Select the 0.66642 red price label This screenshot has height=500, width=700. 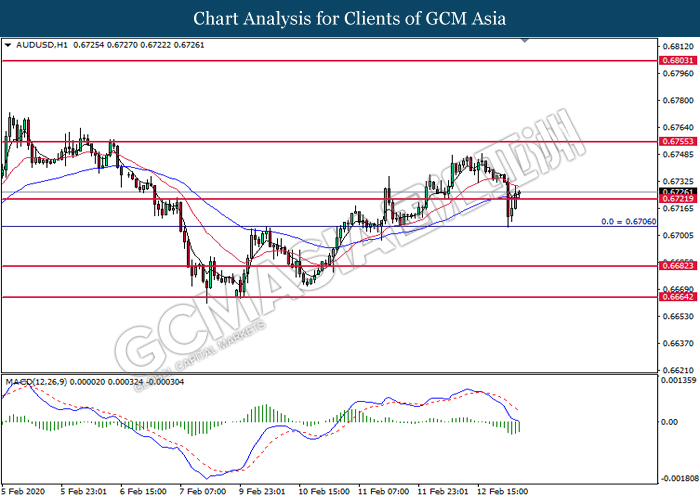pyautogui.click(x=678, y=297)
